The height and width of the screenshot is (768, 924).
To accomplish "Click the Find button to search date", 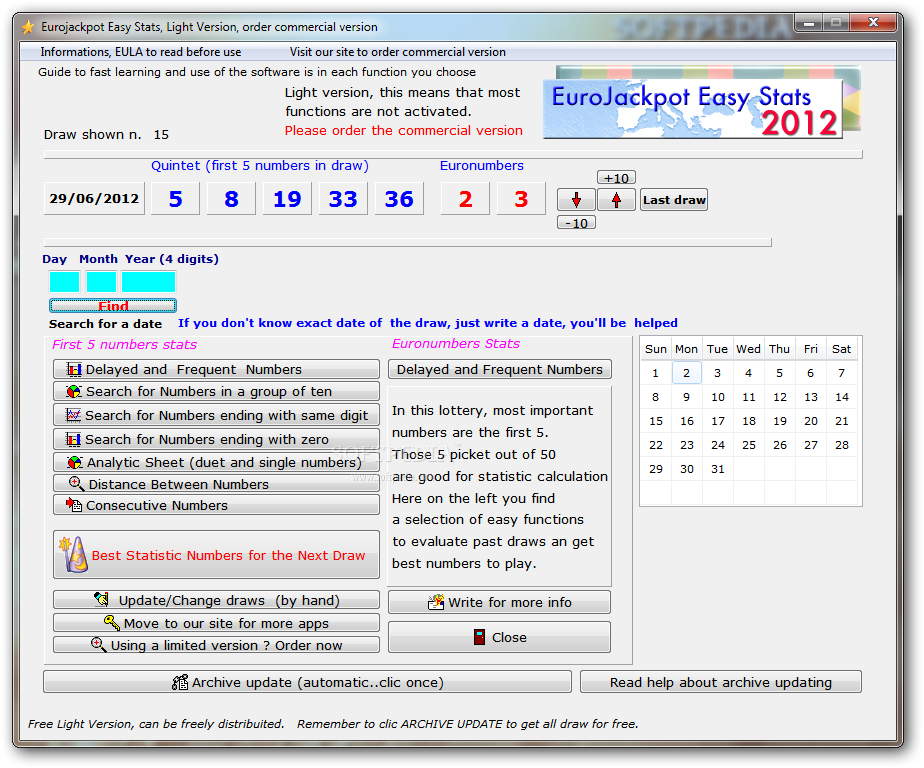I will click(113, 305).
